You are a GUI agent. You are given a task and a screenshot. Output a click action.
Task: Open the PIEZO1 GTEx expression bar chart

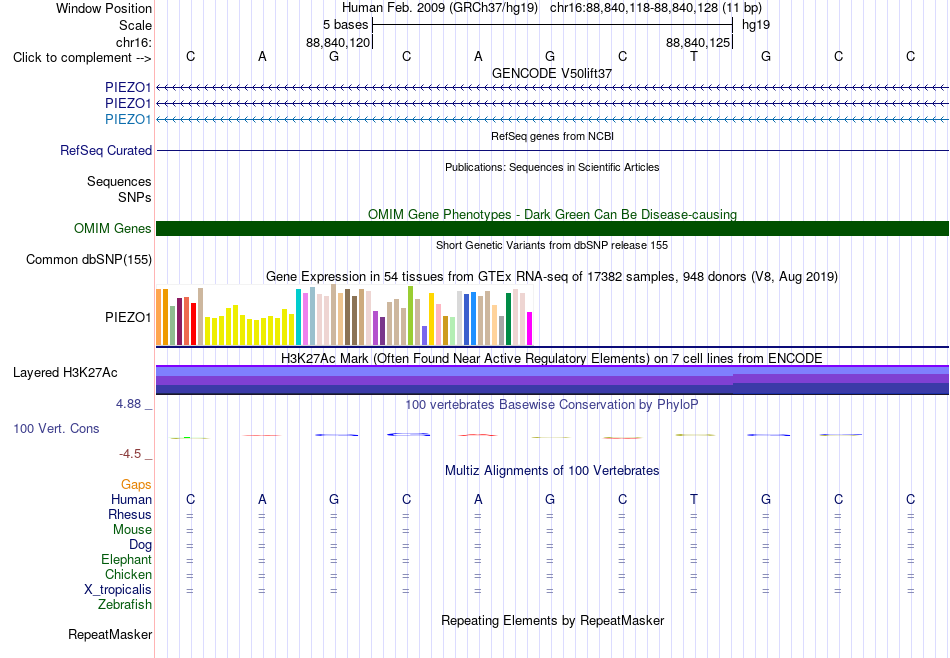[344, 315]
